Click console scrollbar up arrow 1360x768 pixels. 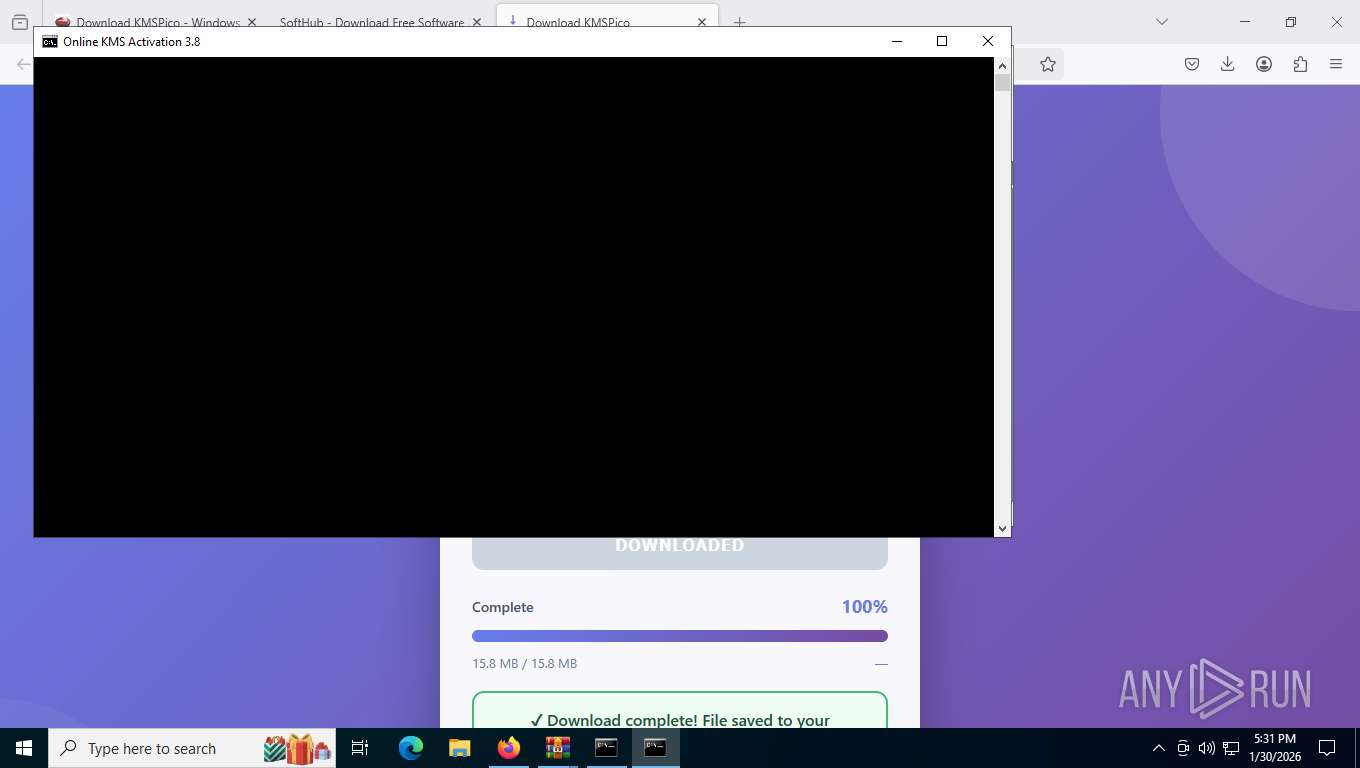[1002, 65]
